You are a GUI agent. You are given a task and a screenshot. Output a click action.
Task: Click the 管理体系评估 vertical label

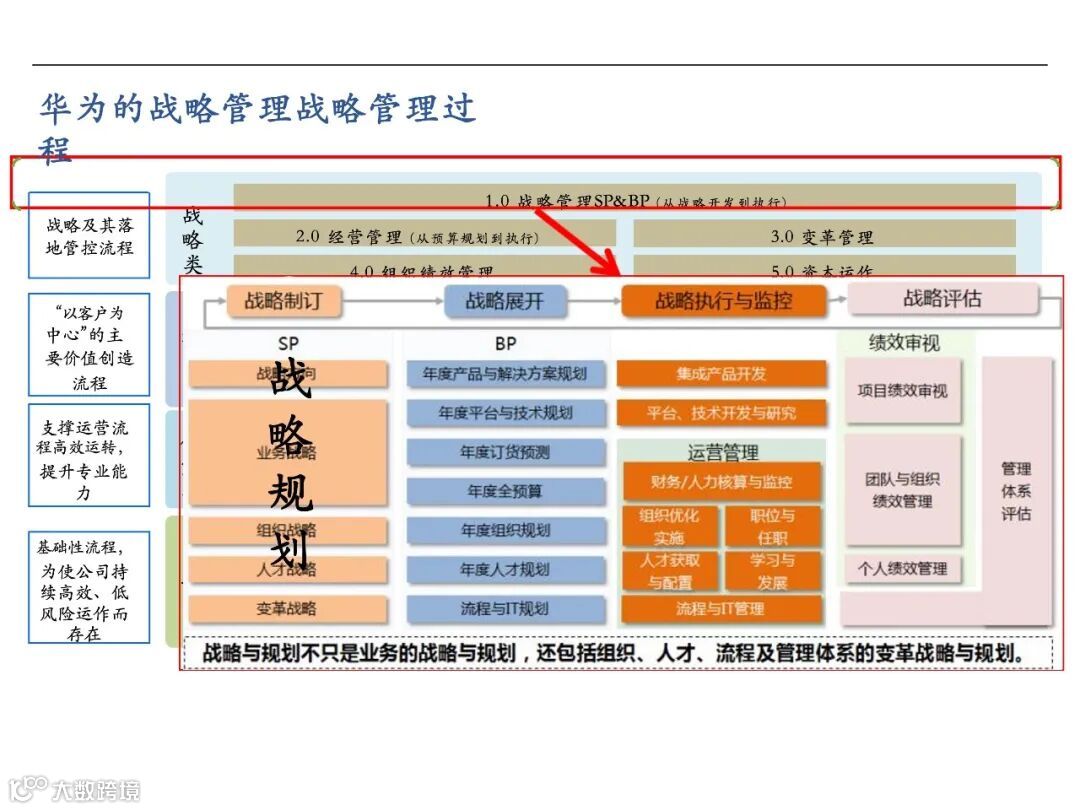pyautogui.click(x=1016, y=491)
